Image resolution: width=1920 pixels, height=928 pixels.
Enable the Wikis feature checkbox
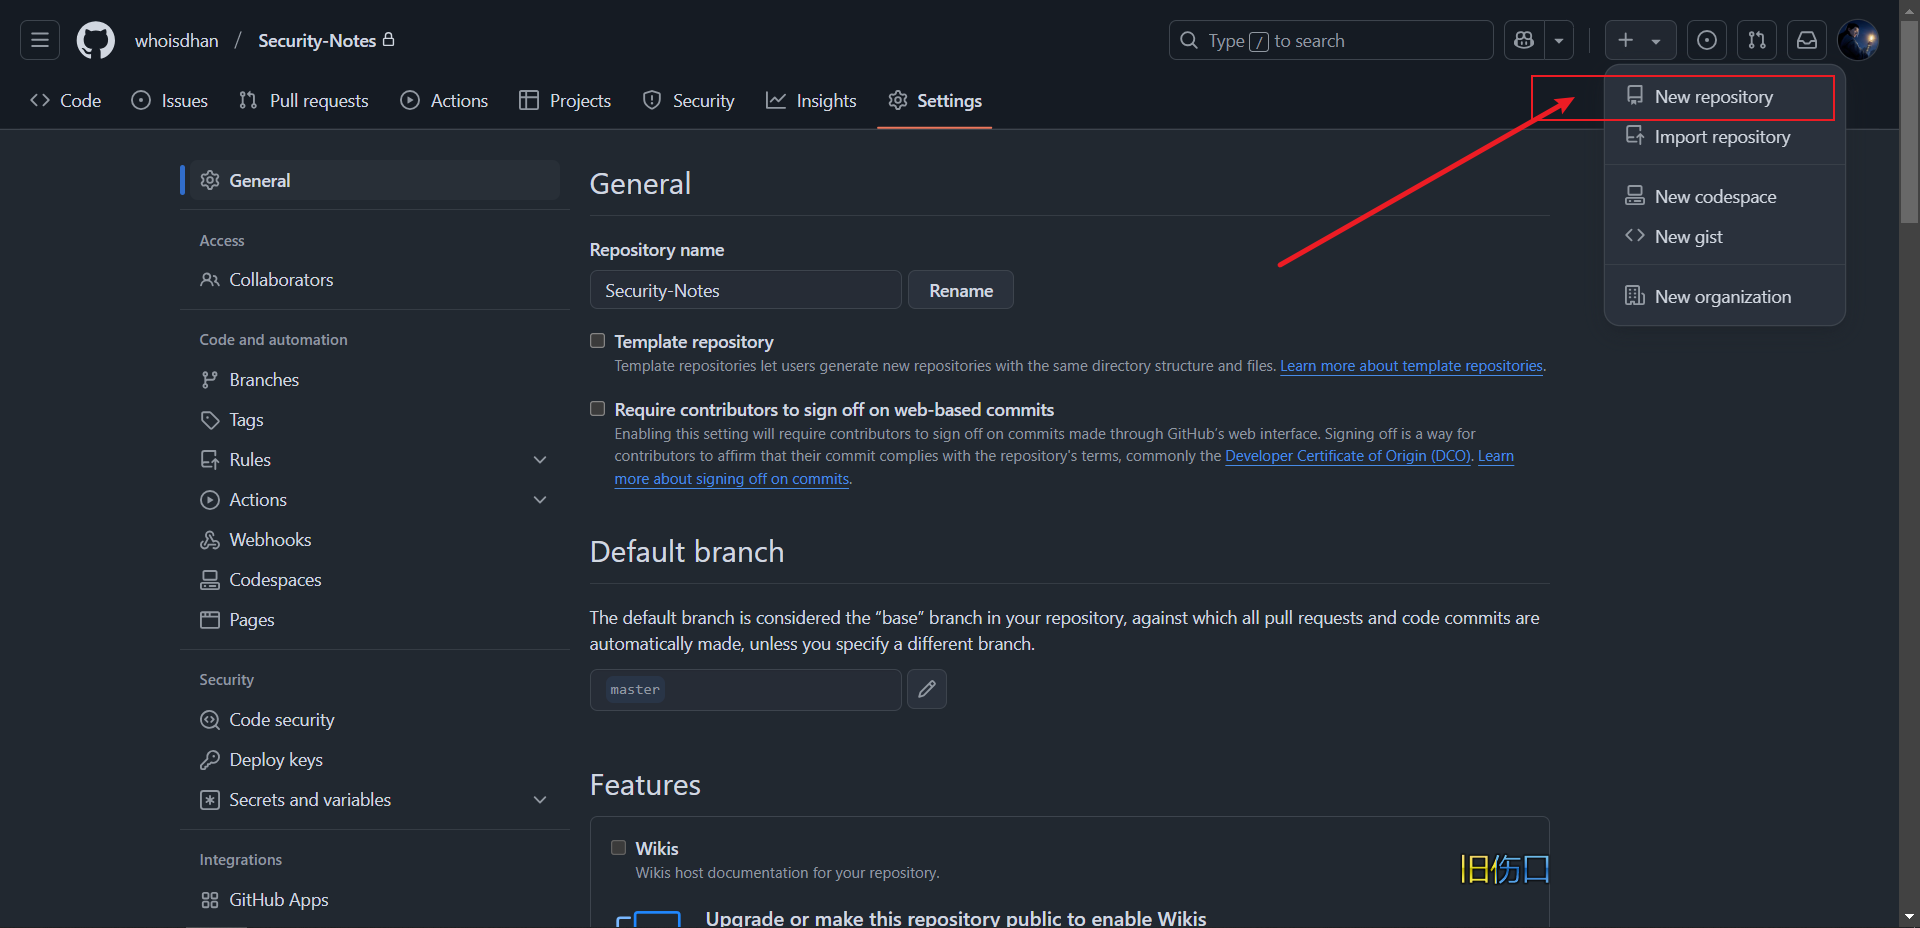tap(619, 848)
